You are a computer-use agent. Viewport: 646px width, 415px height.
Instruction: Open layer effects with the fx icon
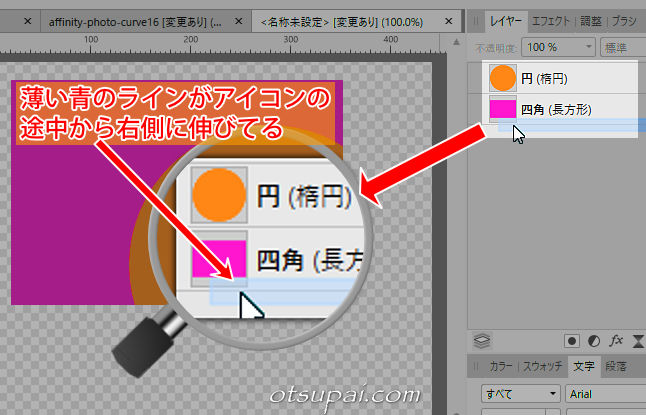click(x=617, y=339)
